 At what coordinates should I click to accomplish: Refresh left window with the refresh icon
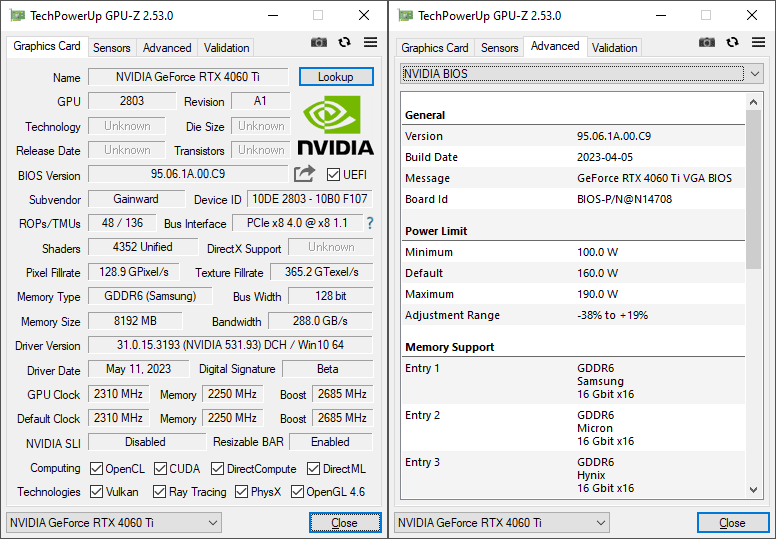[x=344, y=43]
